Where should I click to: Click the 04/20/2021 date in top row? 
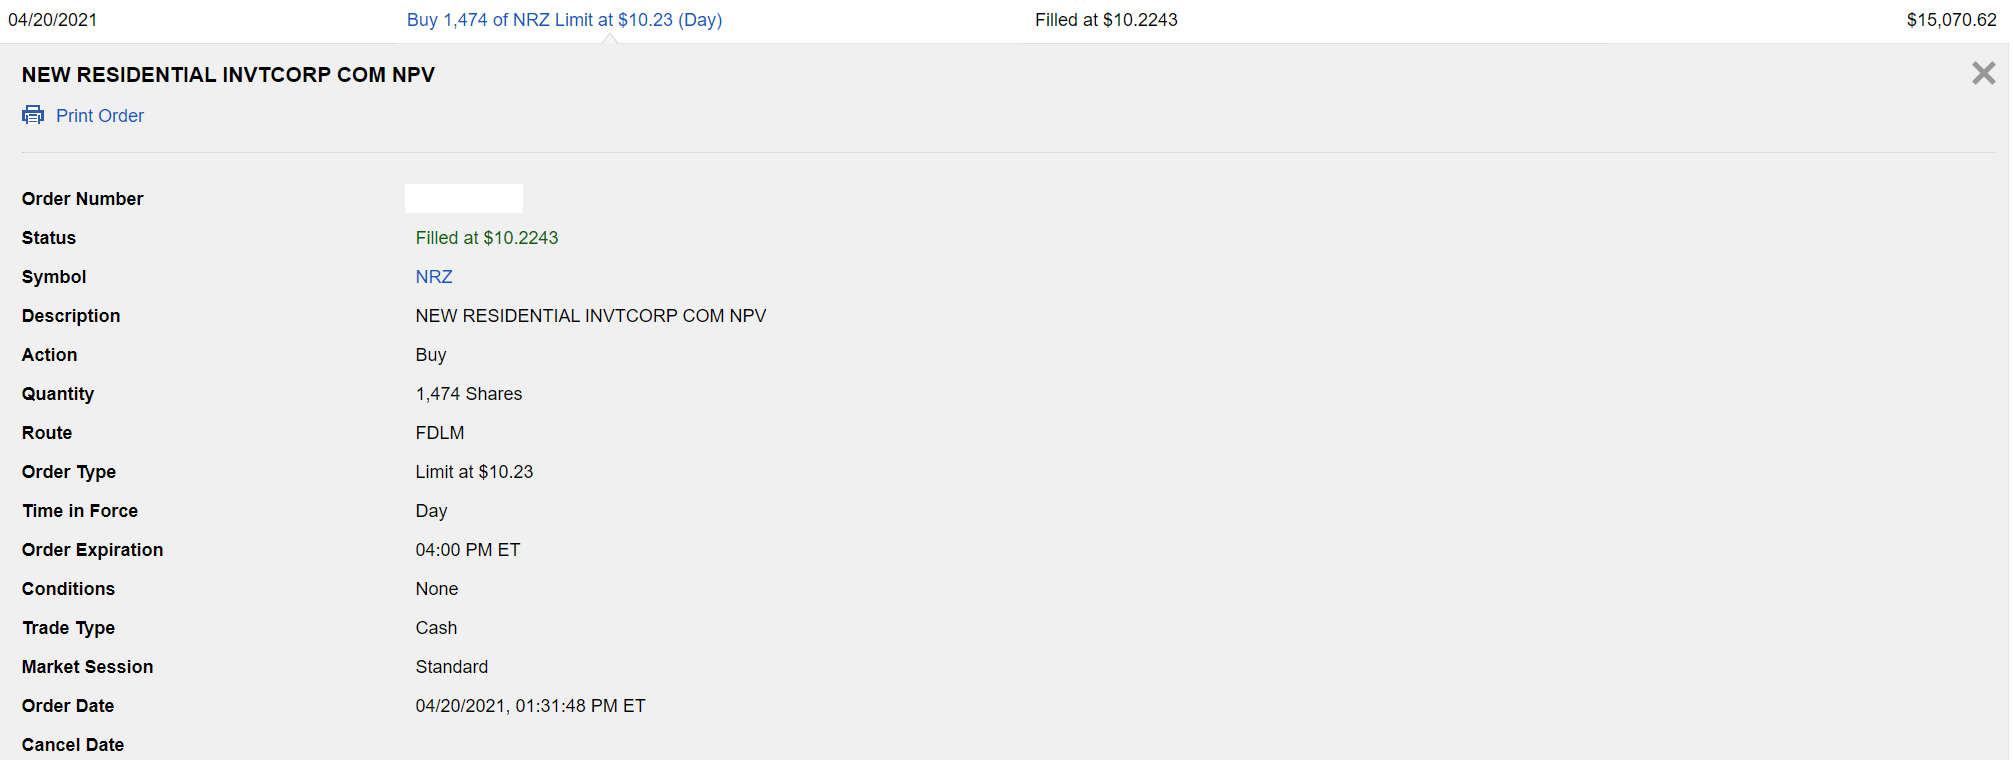point(53,20)
